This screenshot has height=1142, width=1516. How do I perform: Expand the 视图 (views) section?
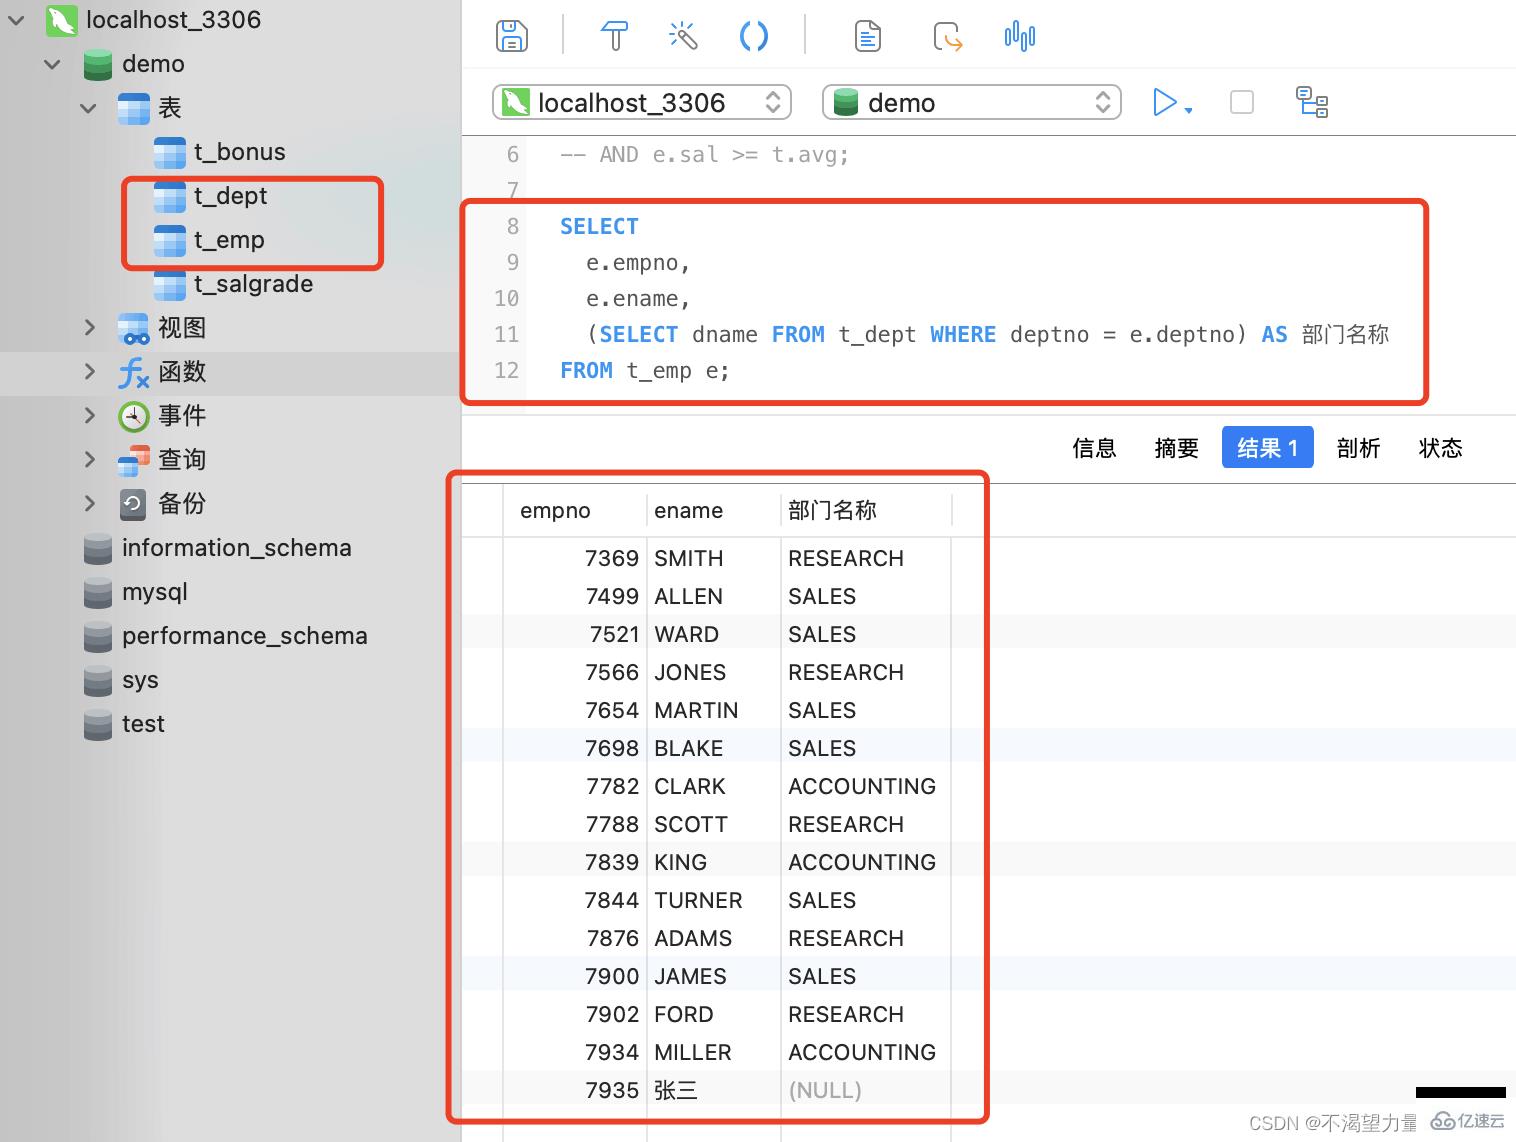89,327
